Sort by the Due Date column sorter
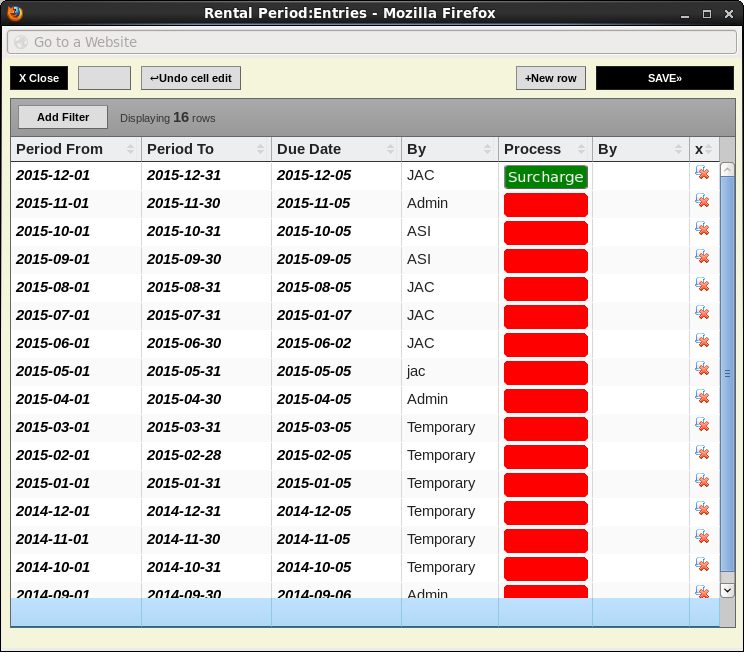The height and width of the screenshot is (654, 745). (x=390, y=149)
